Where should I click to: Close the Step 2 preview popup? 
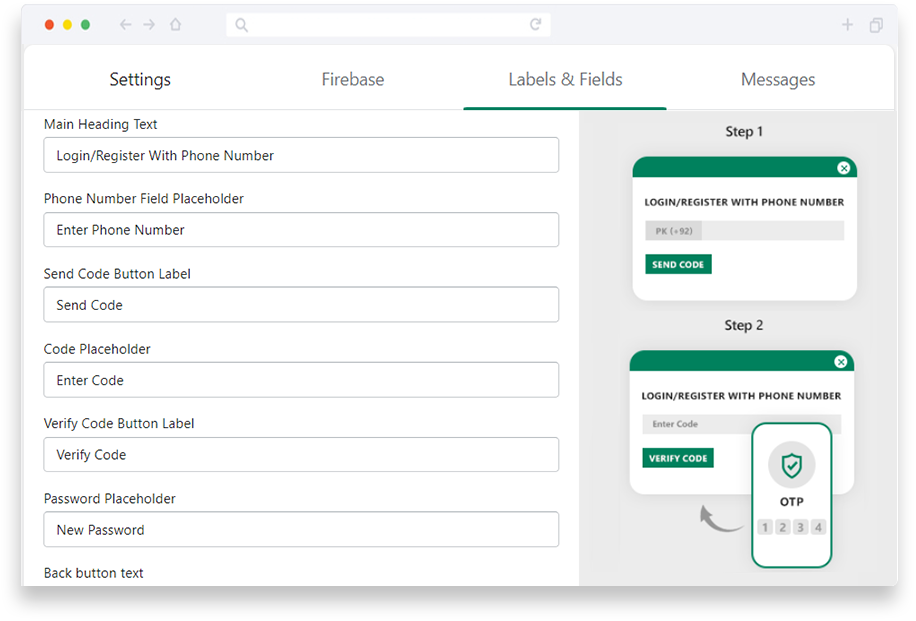(x=840, y=362)
